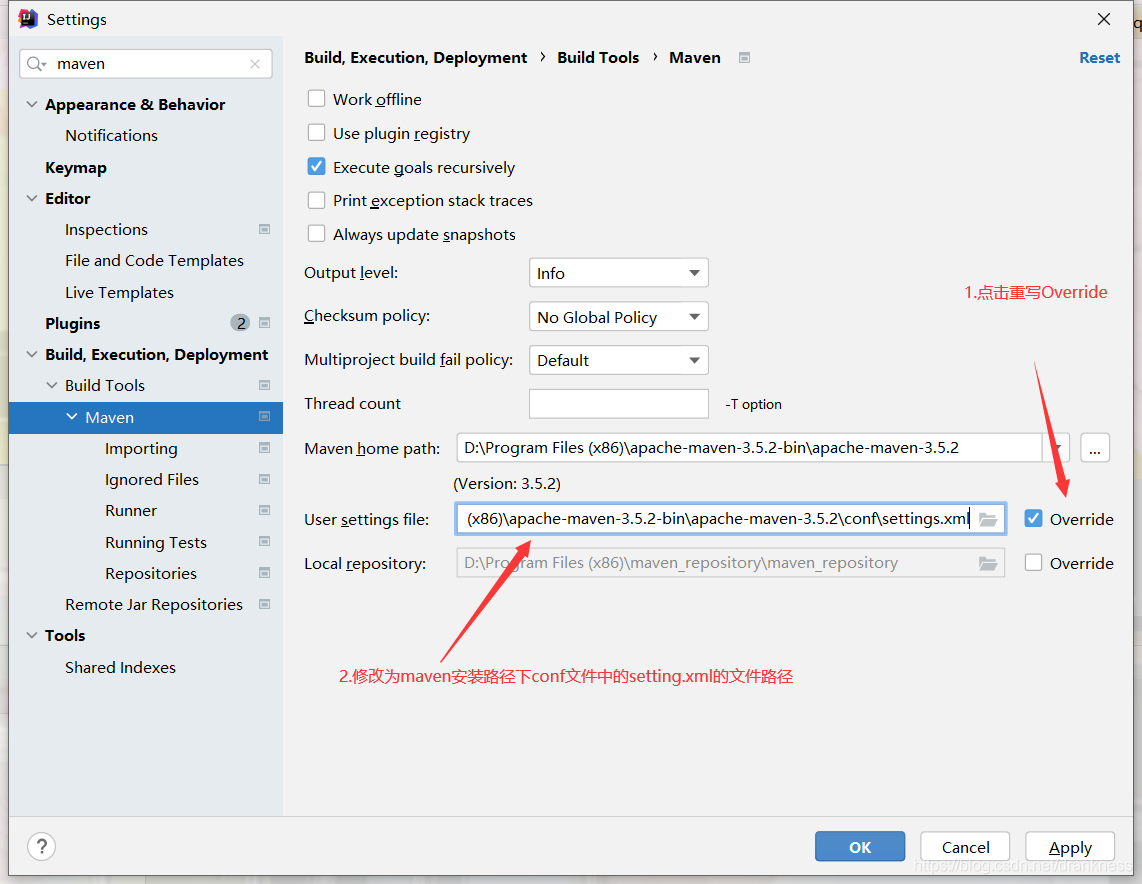Click the project icon next to Repositories
This screenshot has width=1142, height=884.
tap(264, 573)
